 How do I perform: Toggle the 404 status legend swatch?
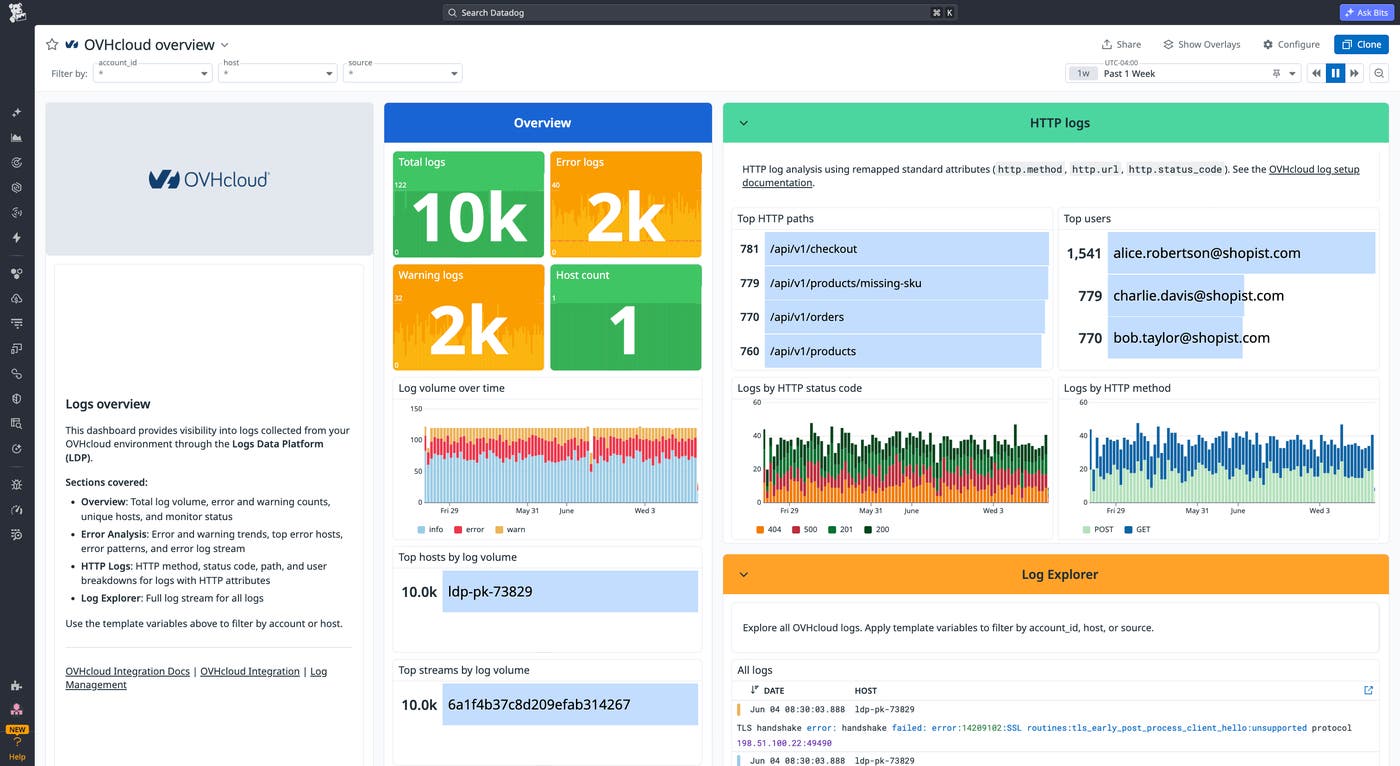(761, 529)
